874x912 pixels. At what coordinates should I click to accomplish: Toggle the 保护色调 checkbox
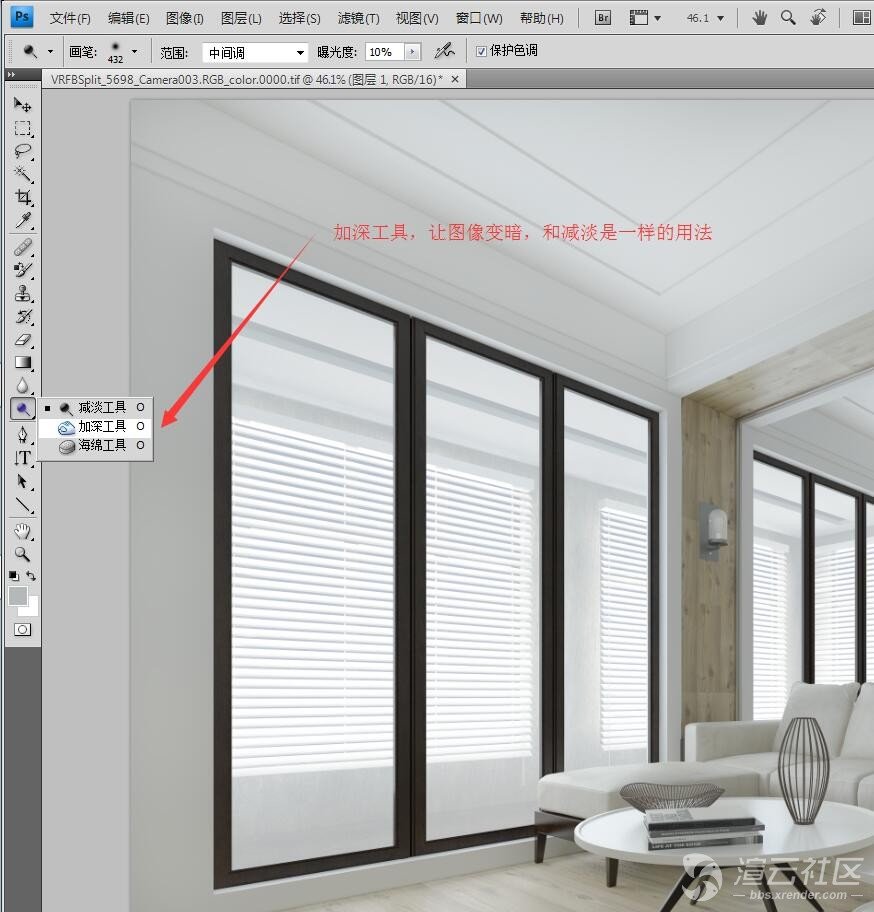(x=481, y=52)
